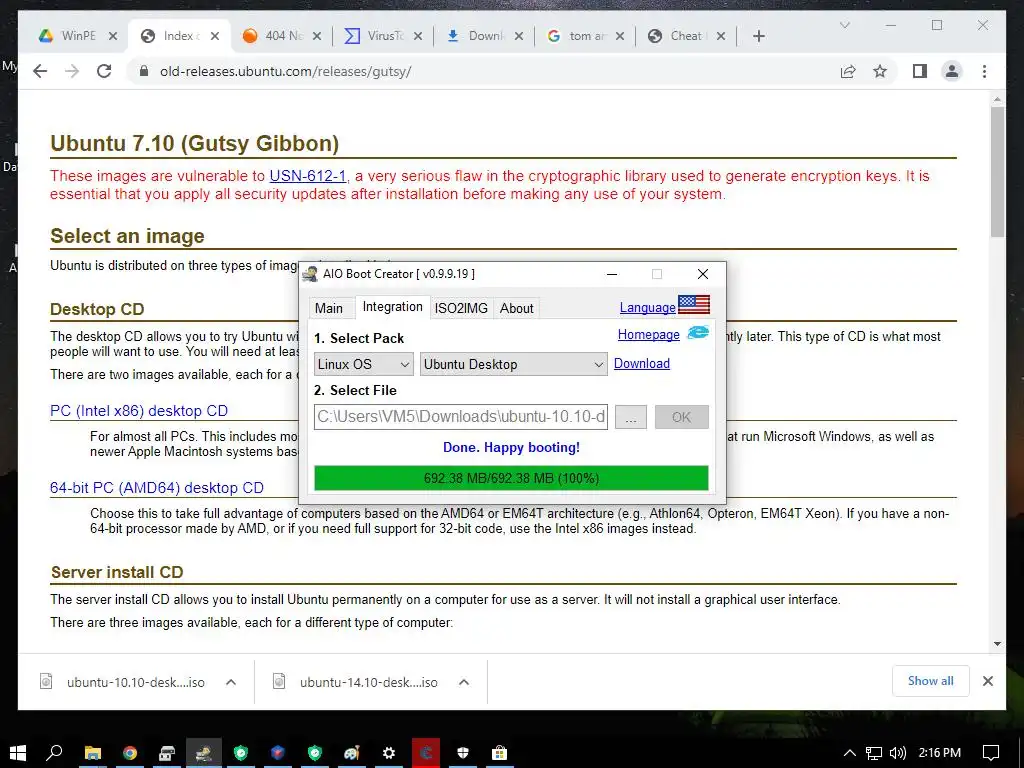The width and height of the screenshot is (1024, 768).
Task: Click the page vertical scrollbar thumb
Action: pos(997,171)
